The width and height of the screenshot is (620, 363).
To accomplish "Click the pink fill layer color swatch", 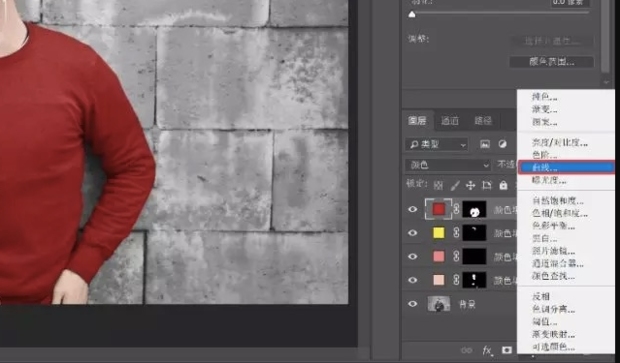I will (x=439, y=257).
